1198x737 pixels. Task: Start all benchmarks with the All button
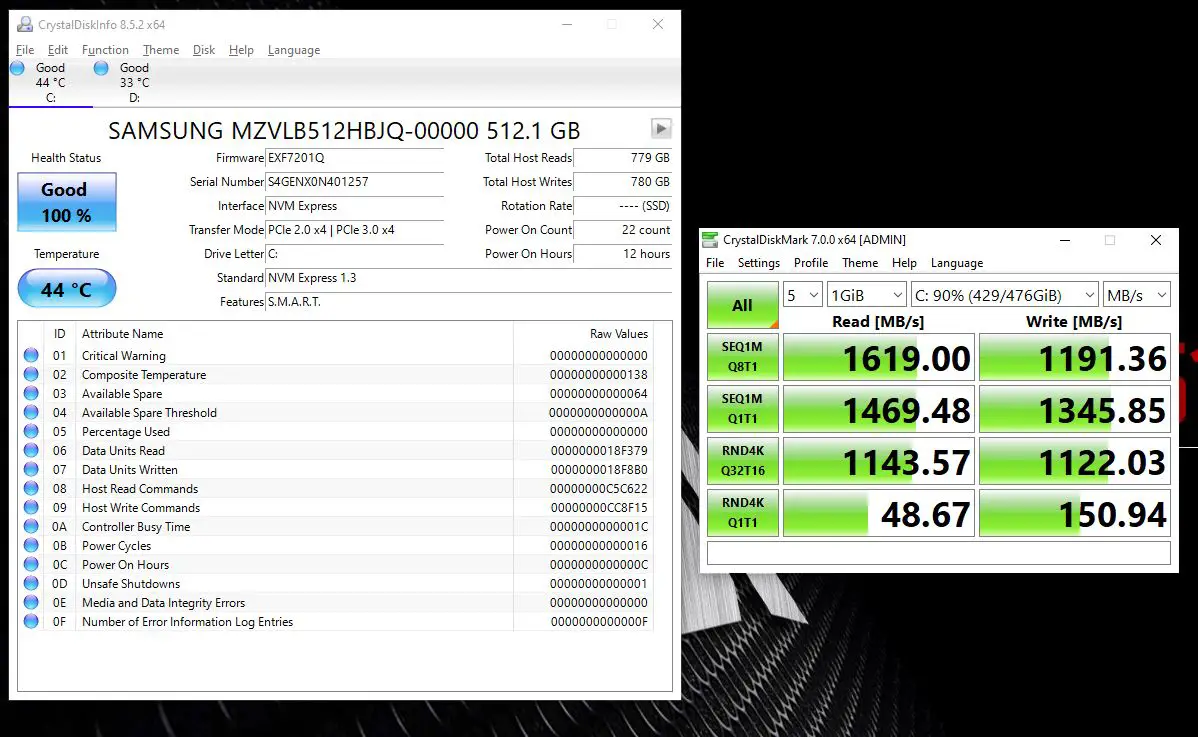pyautogui.click(x=743, y=305)
